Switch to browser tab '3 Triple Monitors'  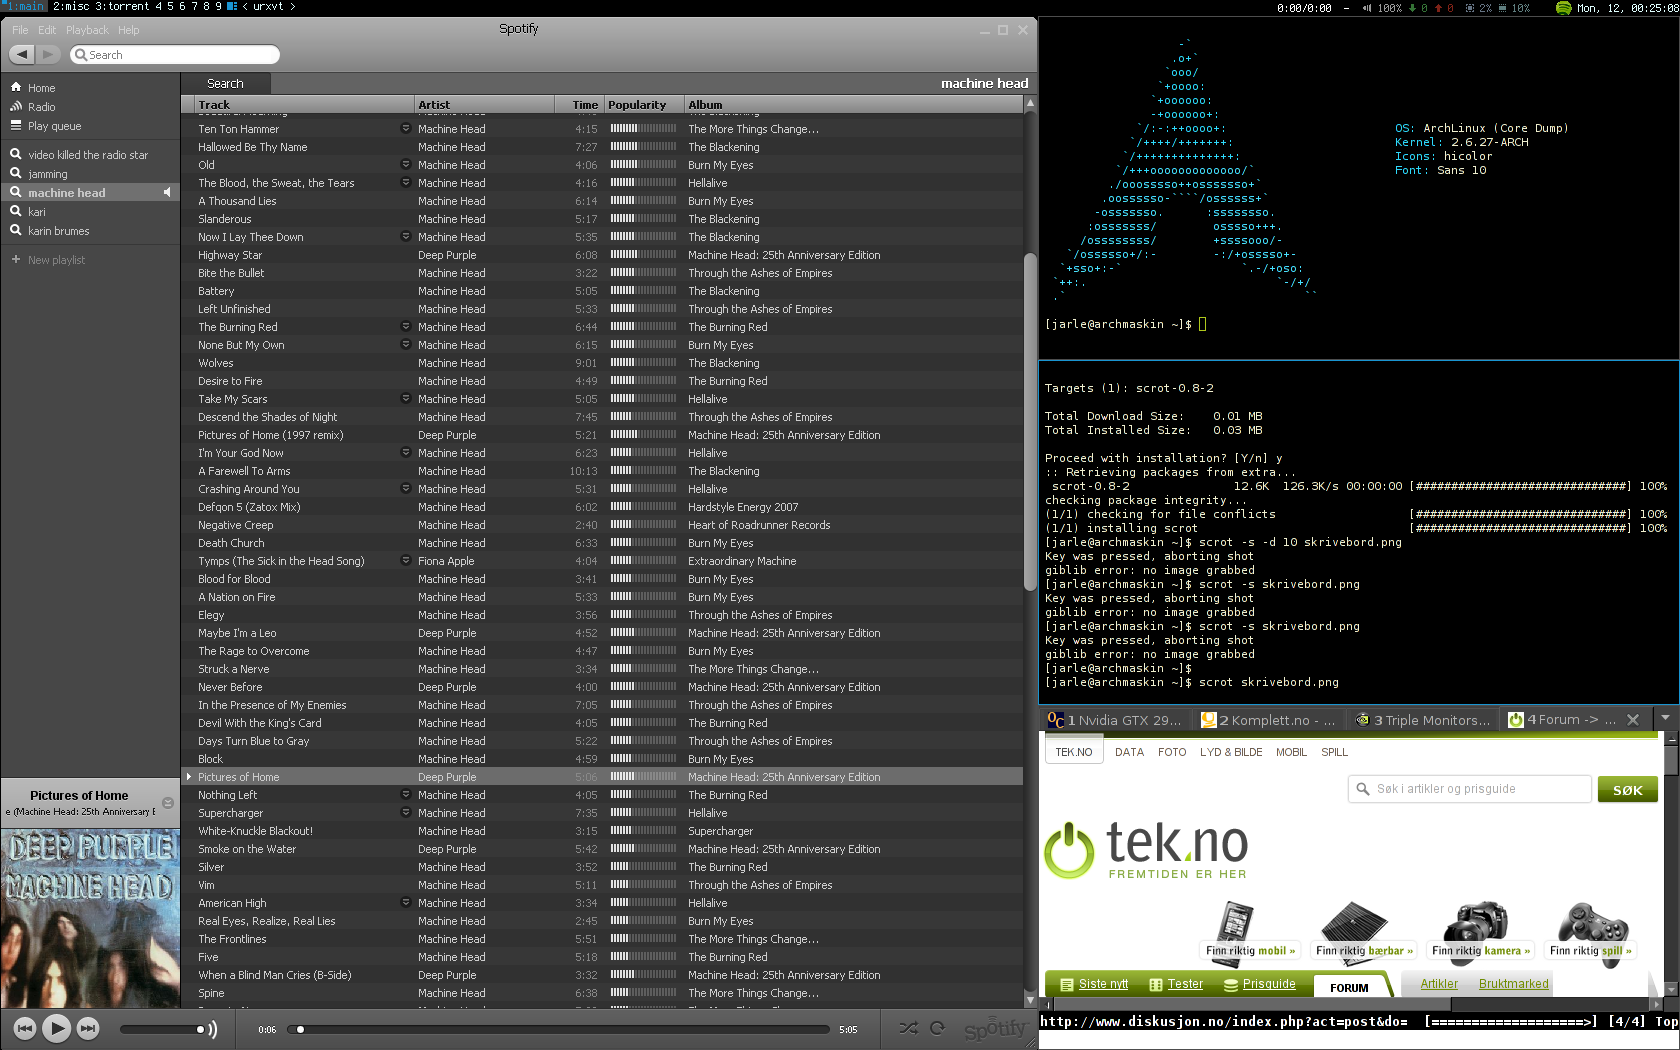1424,720
